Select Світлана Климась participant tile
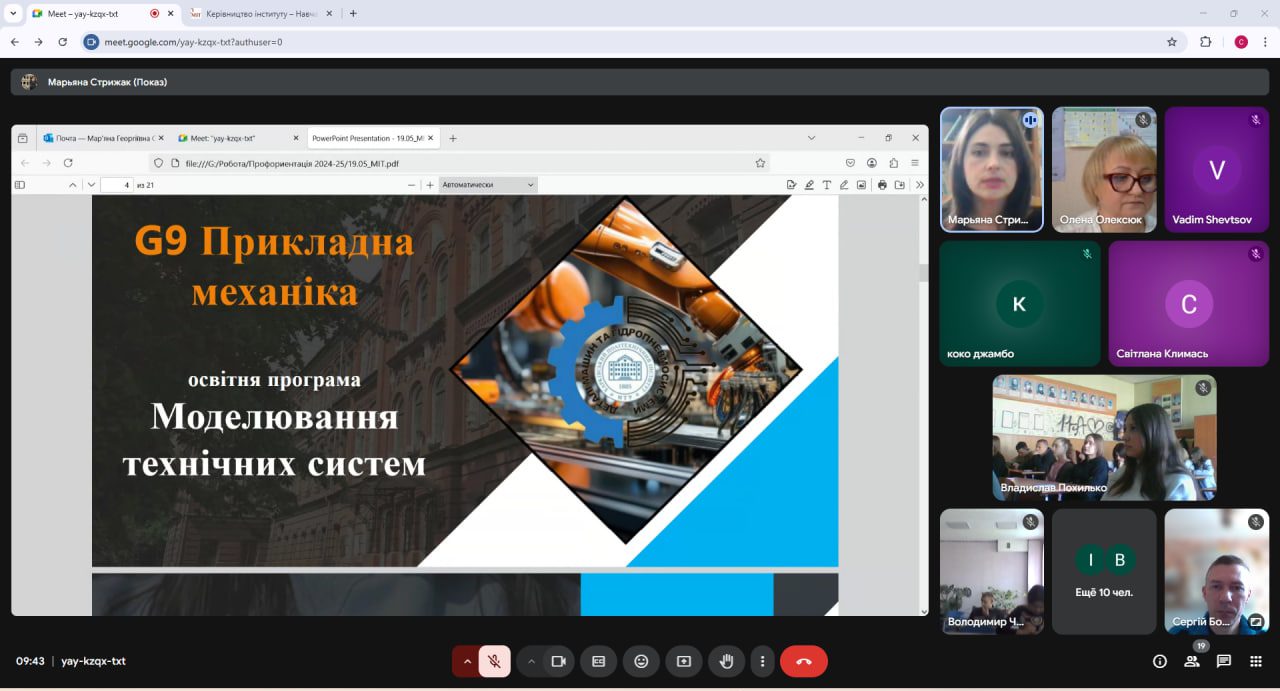Image resolution: width=1280 pixels, height=691 pixels. click(1189, 304)
